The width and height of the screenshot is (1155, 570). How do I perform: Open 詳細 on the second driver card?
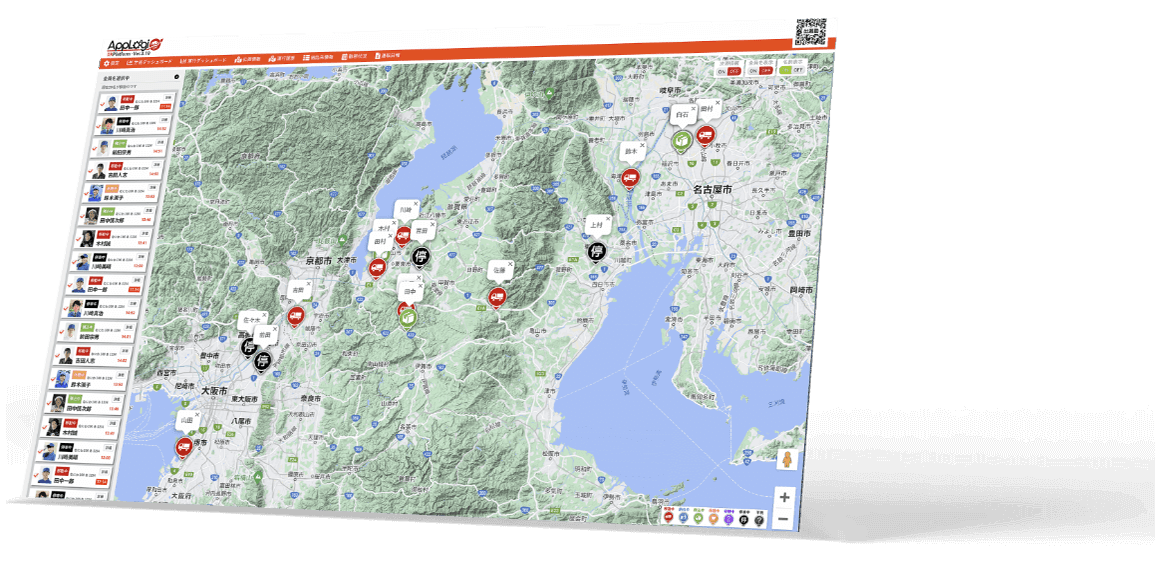click(x=164, y=119)
